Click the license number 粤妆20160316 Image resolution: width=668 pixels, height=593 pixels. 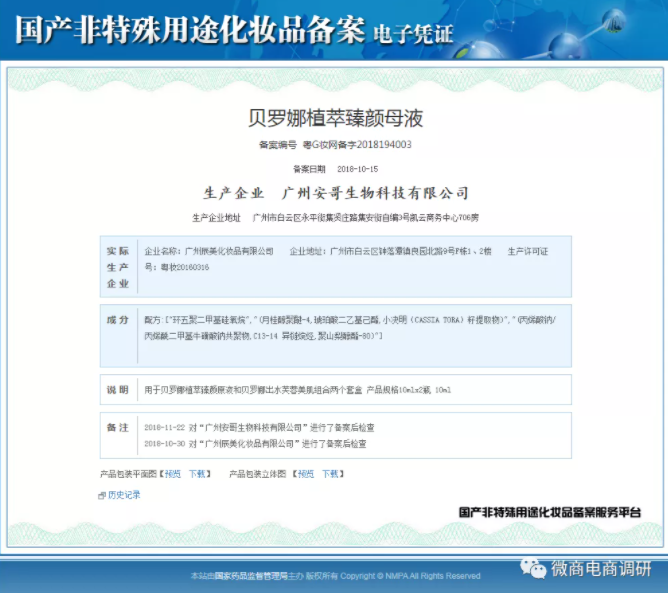tap(185, 268)
